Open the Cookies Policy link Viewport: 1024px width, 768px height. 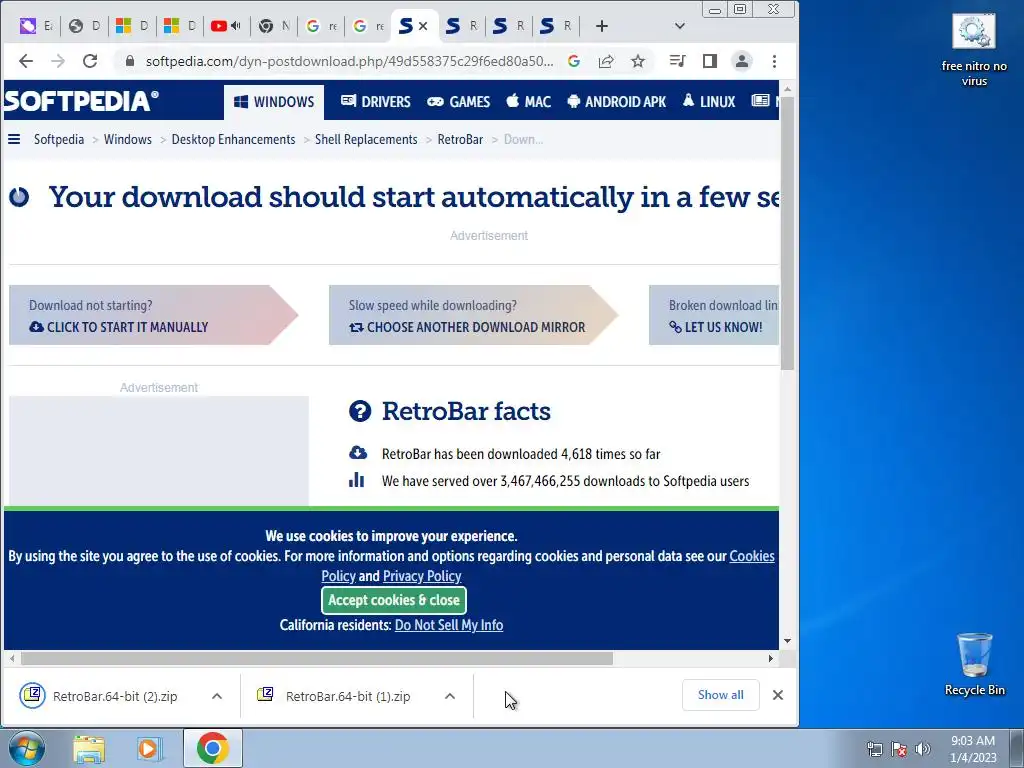click(752, 556)
